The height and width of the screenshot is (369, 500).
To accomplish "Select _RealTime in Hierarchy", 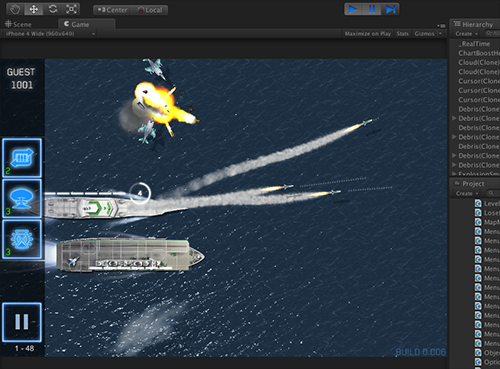I will (x=475, y=44).
